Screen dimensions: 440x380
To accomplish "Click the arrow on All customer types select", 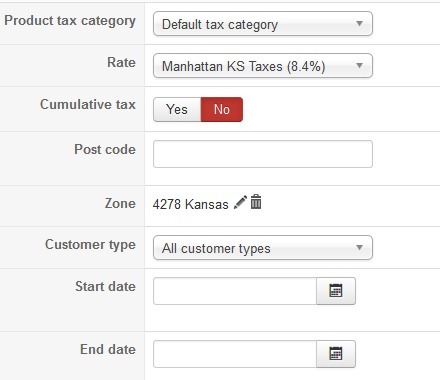I will coord(359,248).
